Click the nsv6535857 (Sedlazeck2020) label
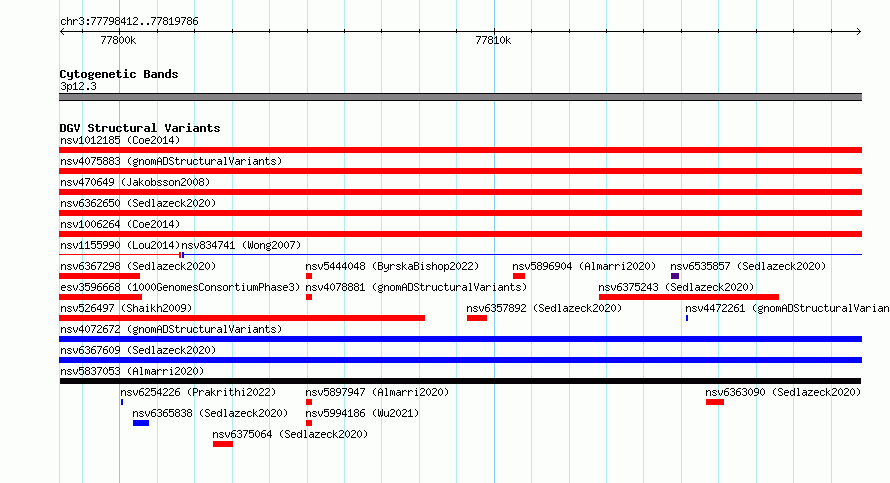This screenshot has width=890, height=483. (x=748, y=266)
